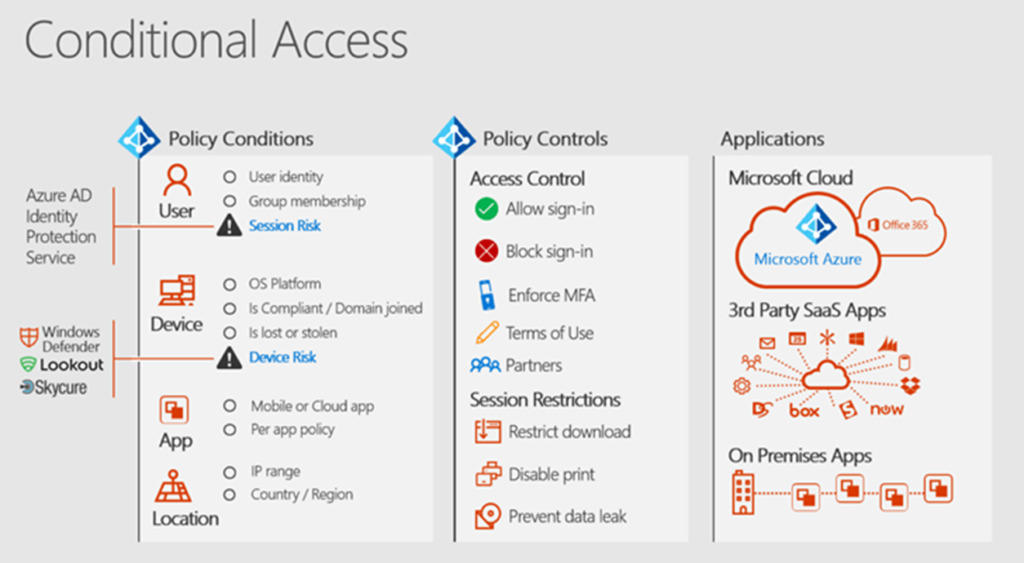Click the Skycure logo icon

[x=27, y=388]
